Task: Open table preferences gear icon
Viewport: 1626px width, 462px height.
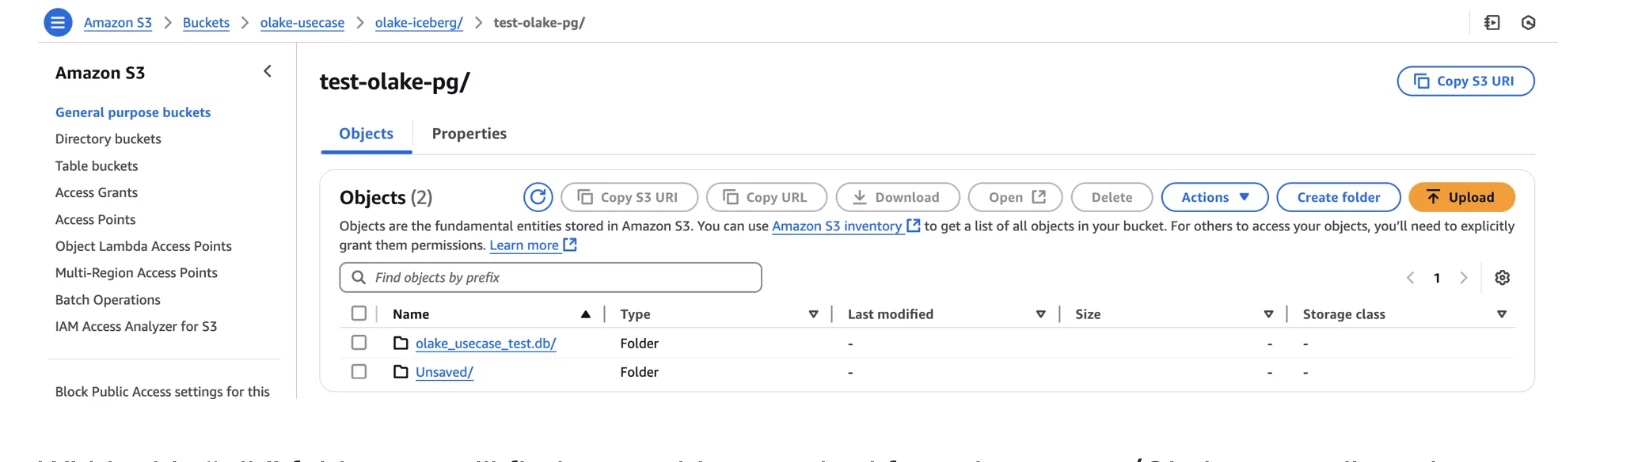Action: point(1502,278)
